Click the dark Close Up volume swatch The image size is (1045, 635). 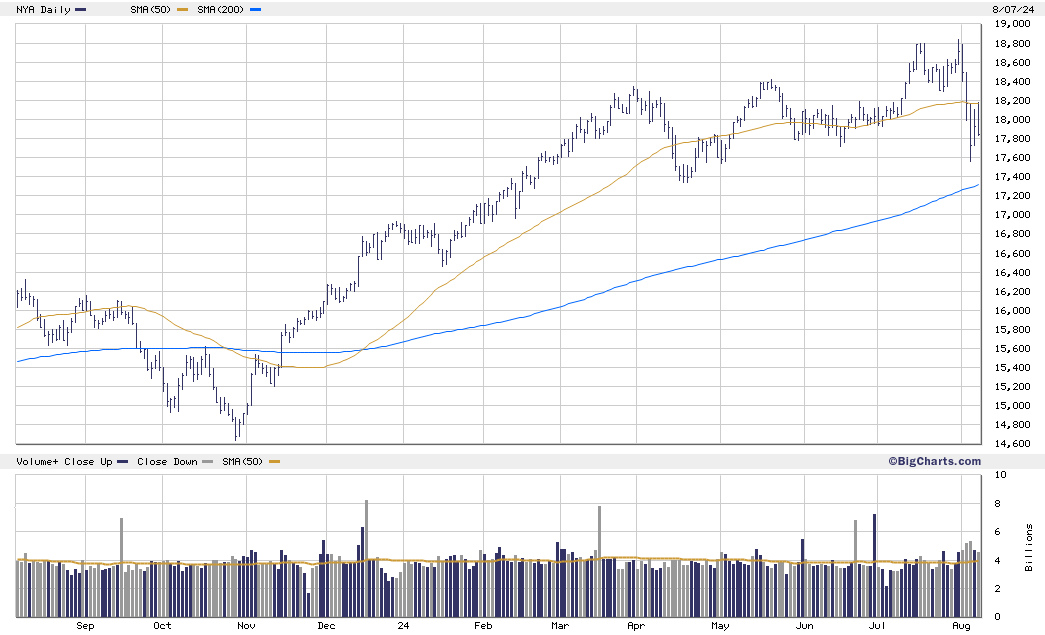coord(123,462)
